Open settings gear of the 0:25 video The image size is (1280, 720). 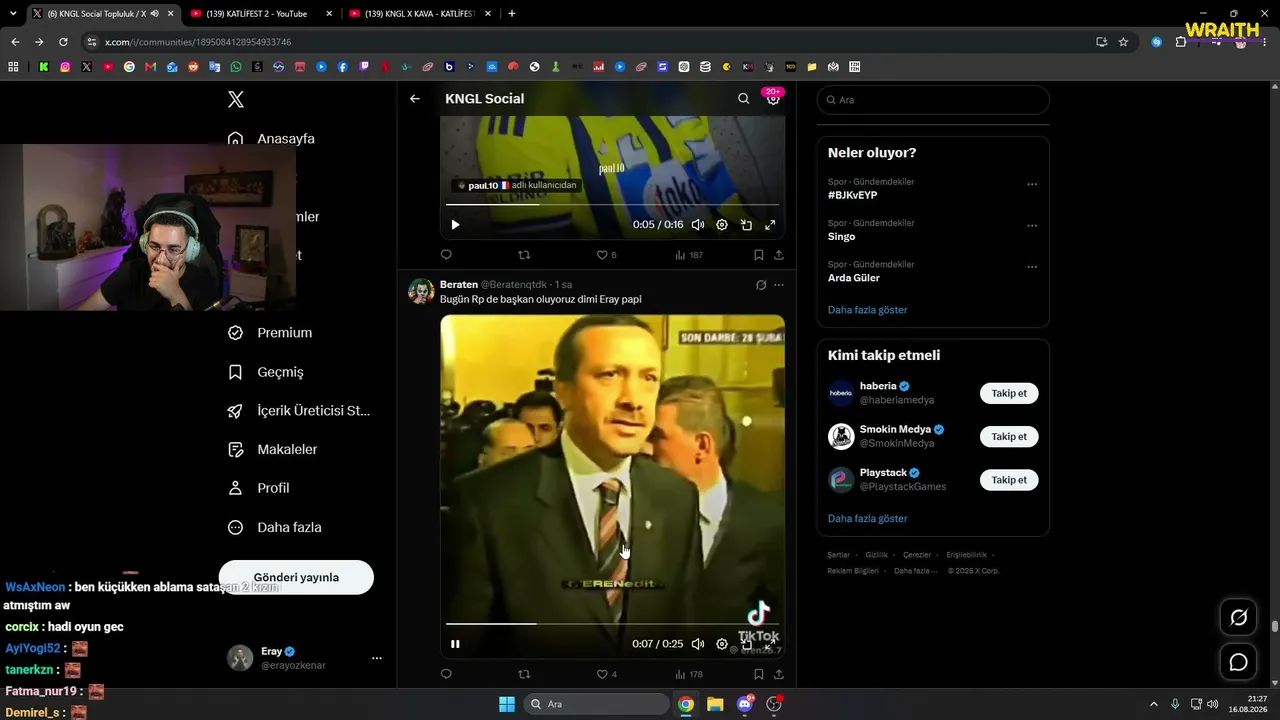tap(722, 644)
